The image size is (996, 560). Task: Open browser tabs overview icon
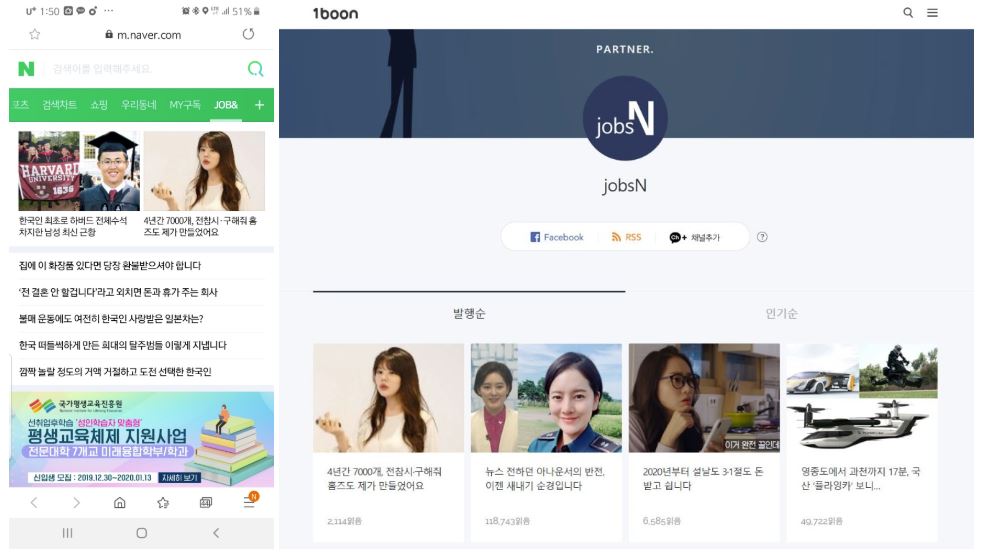coord(206,503)
